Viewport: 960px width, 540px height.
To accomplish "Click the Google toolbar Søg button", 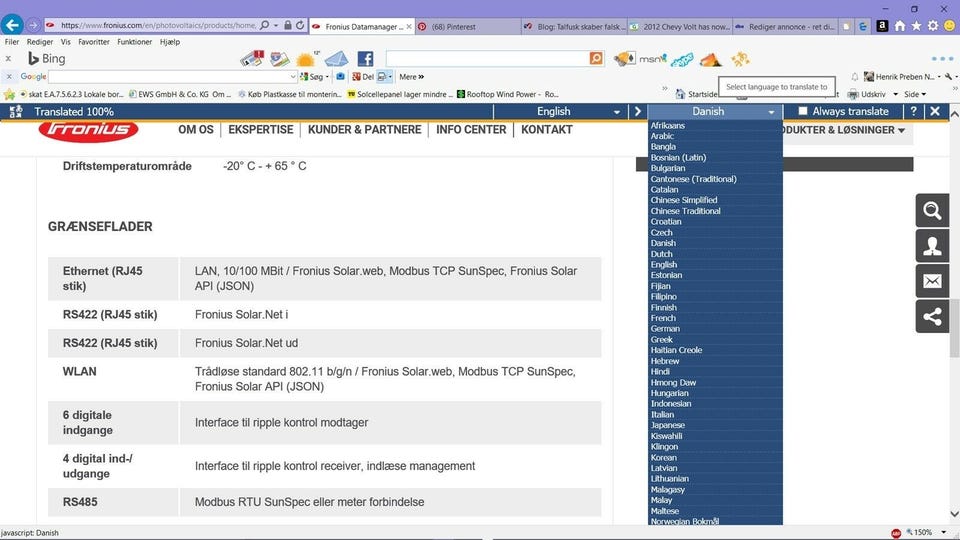I will [314, 77].
